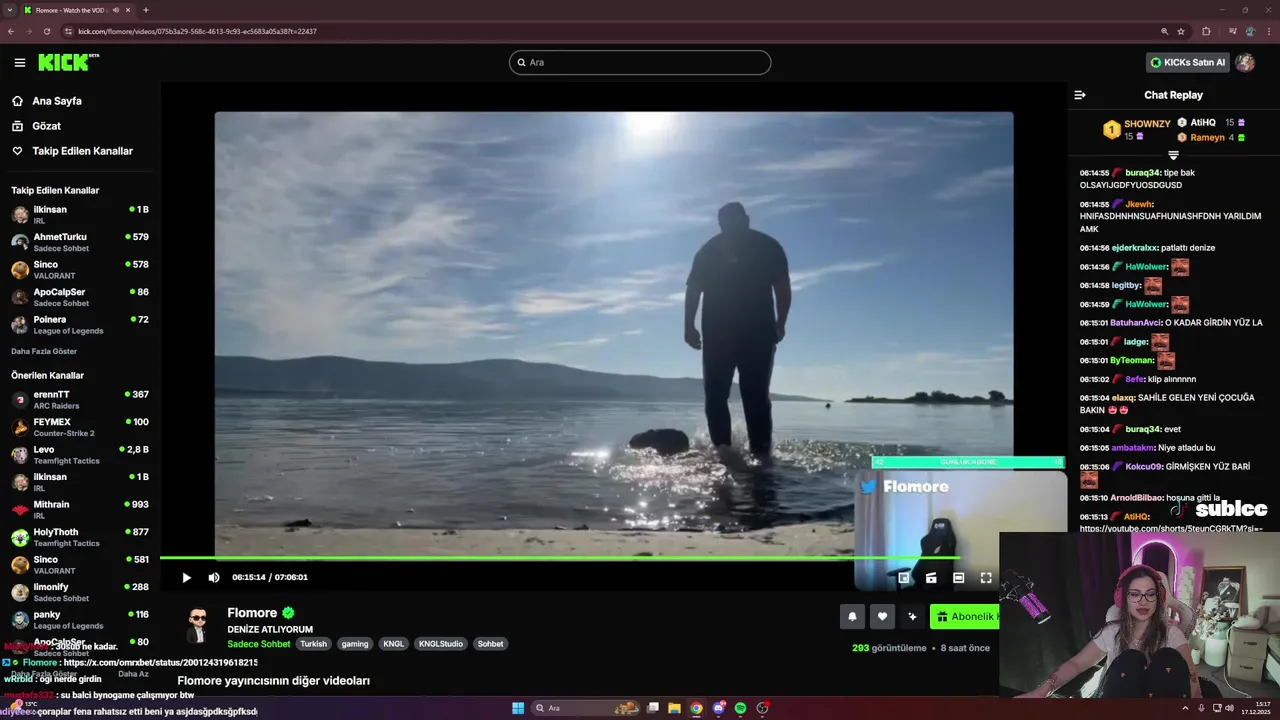Create a clip with clapperboard icon
The width and height of the screenshot is (1280, 720).
(931, 577)
